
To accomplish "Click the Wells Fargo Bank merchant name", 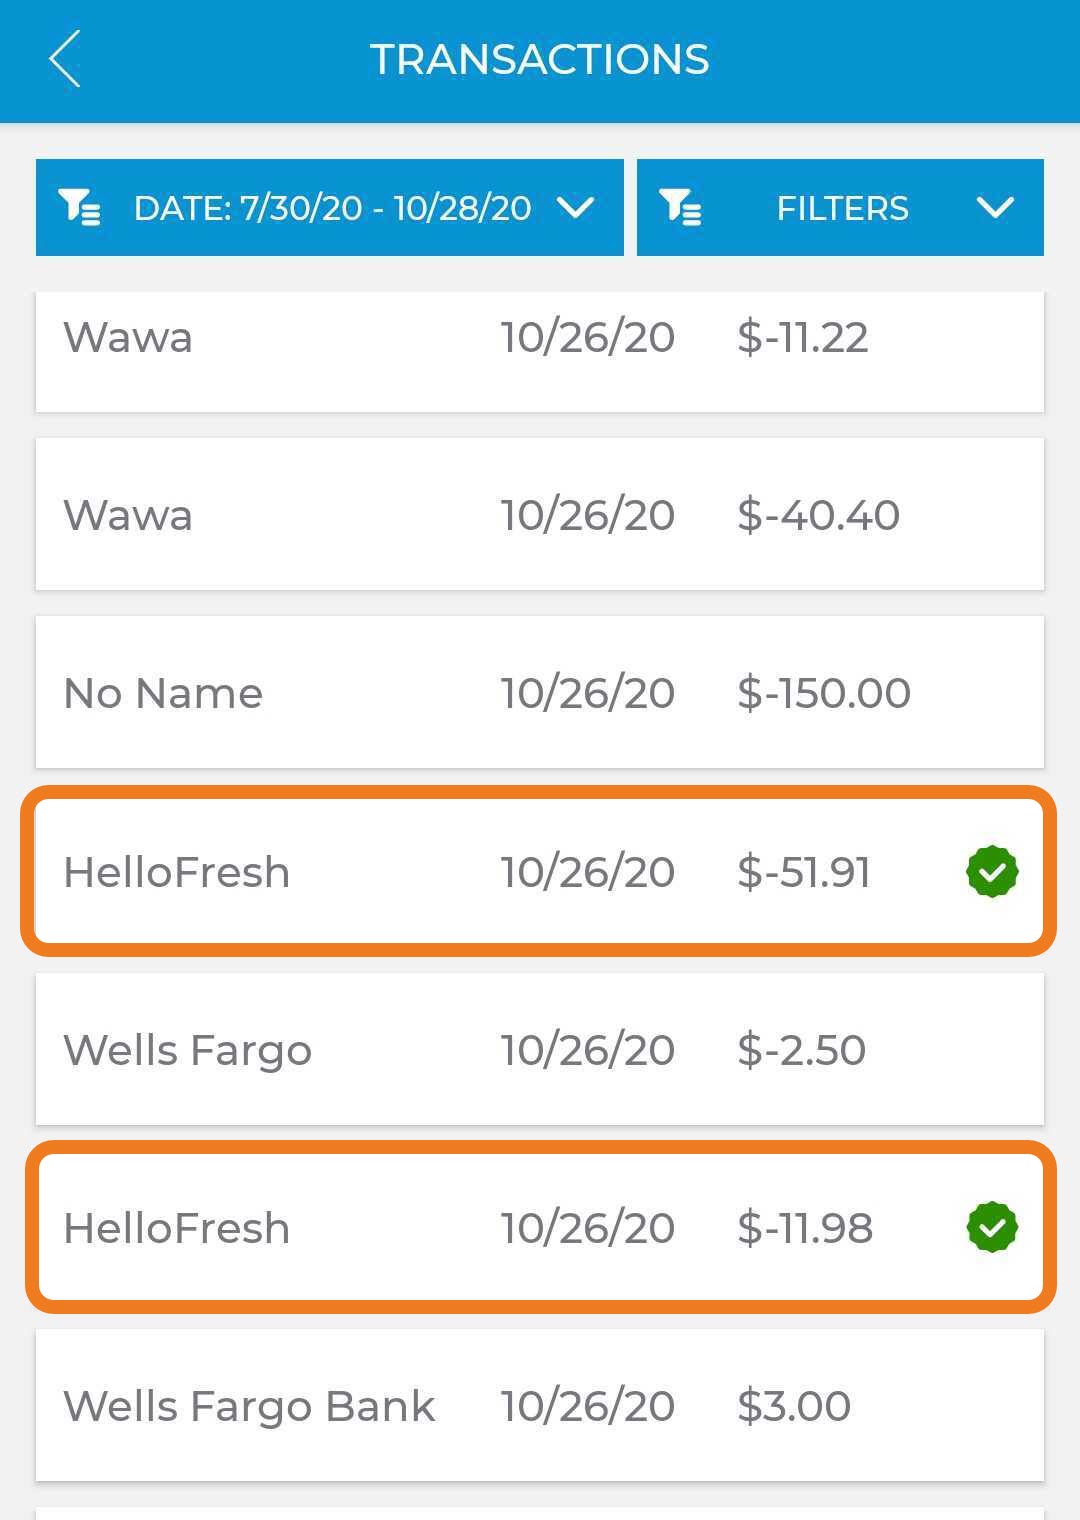I will pyautogui.click(x=249, y=1407).
